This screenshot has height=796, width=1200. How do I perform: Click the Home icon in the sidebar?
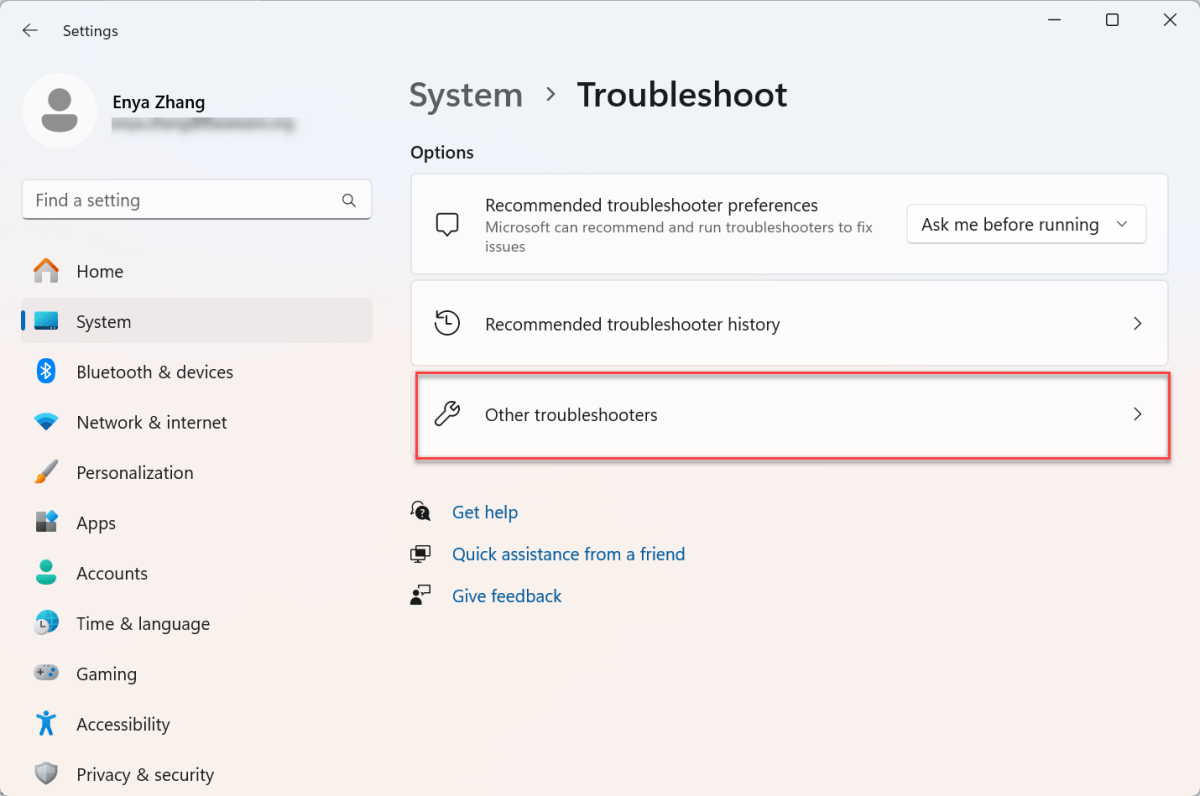46,271
